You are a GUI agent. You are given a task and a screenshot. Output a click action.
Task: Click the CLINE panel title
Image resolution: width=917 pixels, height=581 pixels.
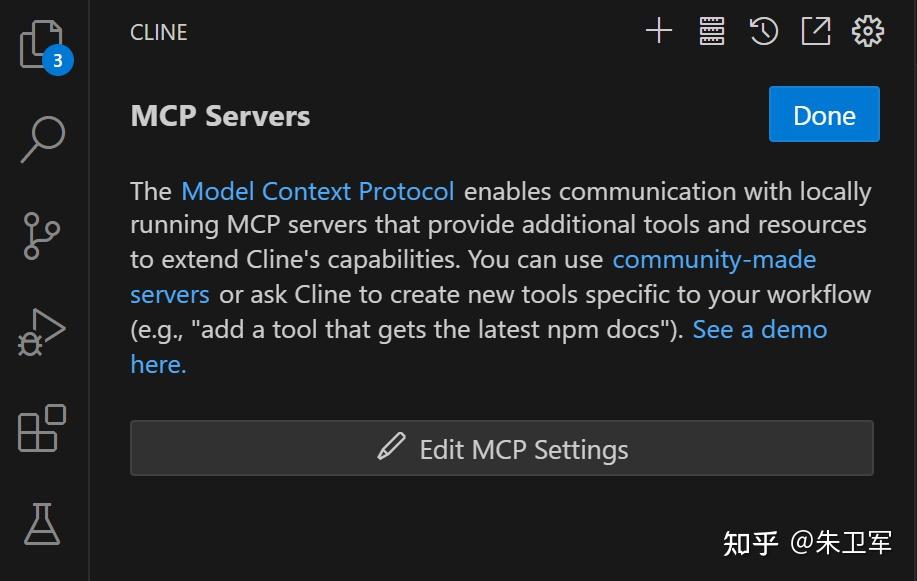(x=158, y=32)
